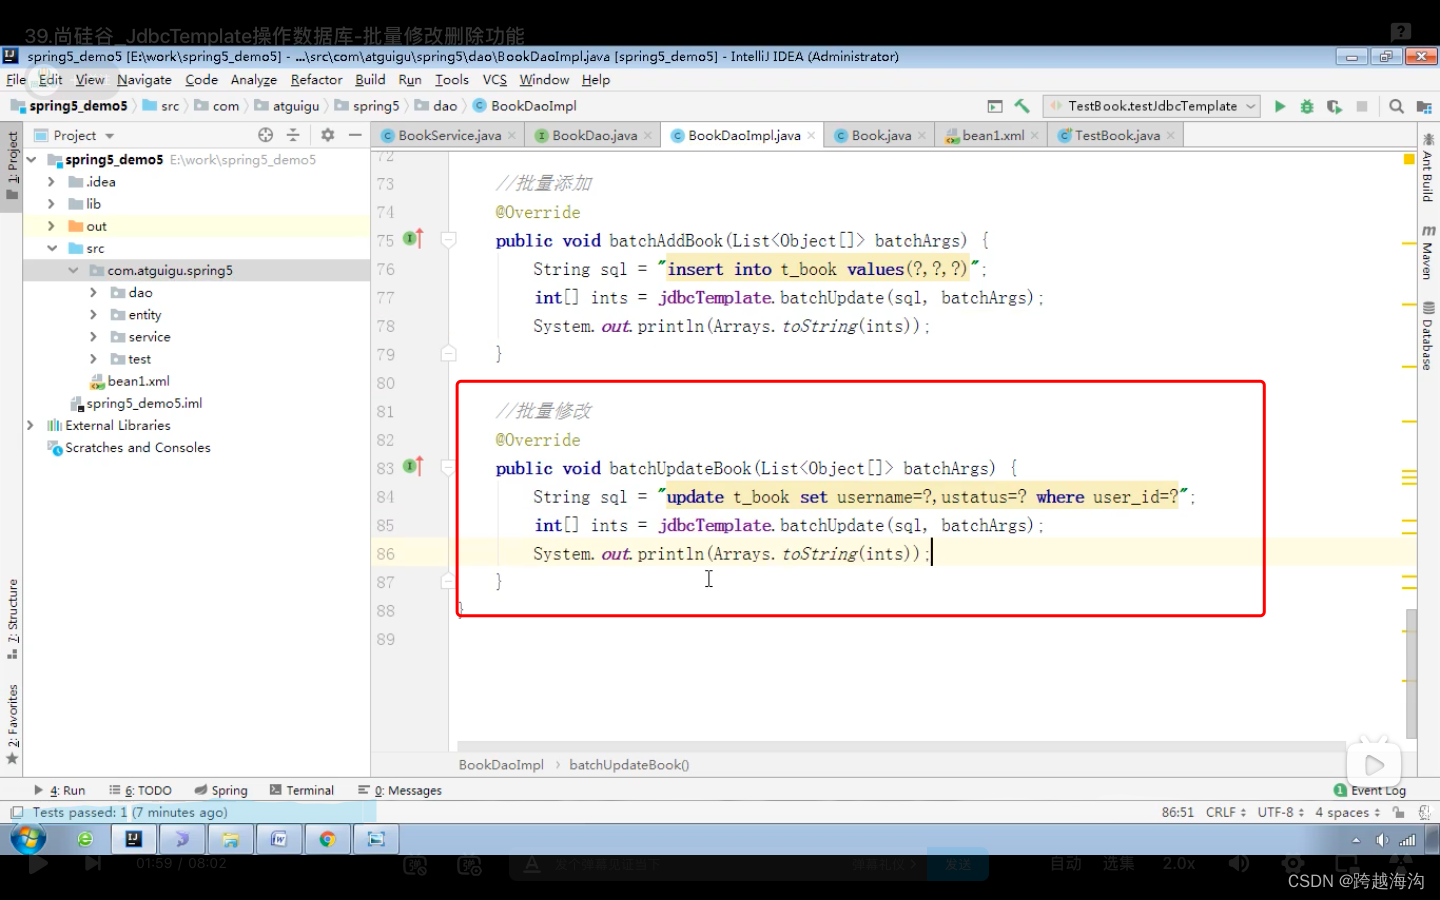Select bean1.xml in project tree
The image size is (1440, 900).
pyautogui.click(x=138, y=381)
